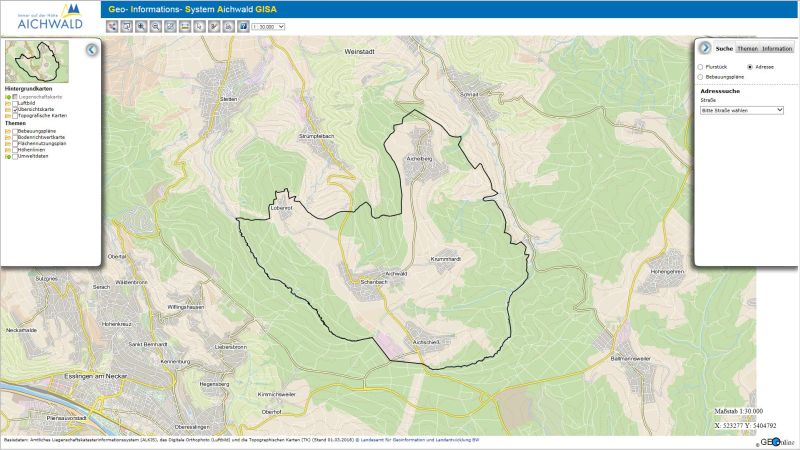Select the Flurstück radio button
The width and height of the screenshot is (800, 450).
point(700,67)
